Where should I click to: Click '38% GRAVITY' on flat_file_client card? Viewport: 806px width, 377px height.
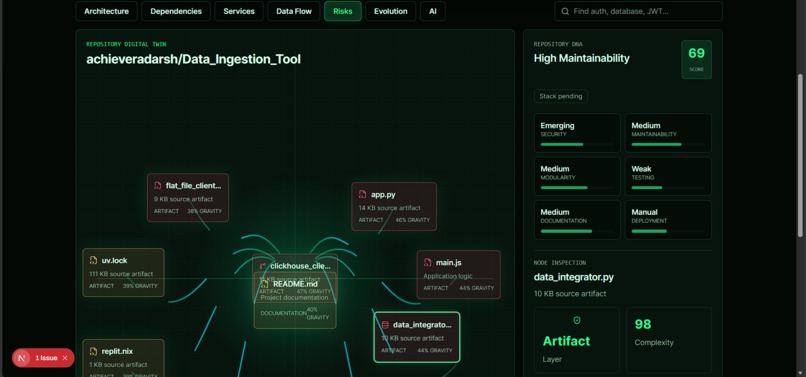coord(205,211)
